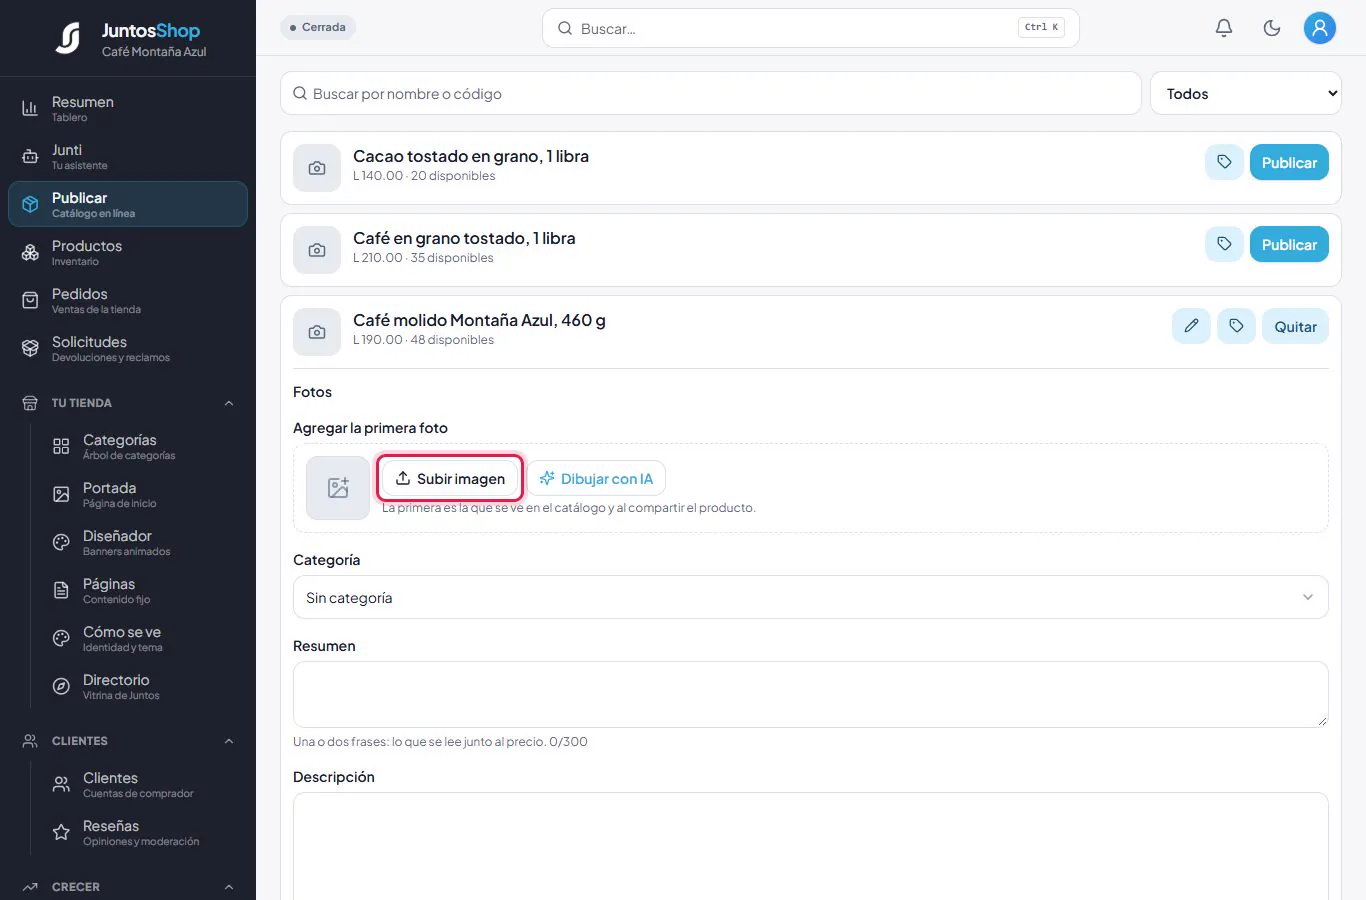Click tag icon for Café en grano tostado

[x=1224, y=244]
